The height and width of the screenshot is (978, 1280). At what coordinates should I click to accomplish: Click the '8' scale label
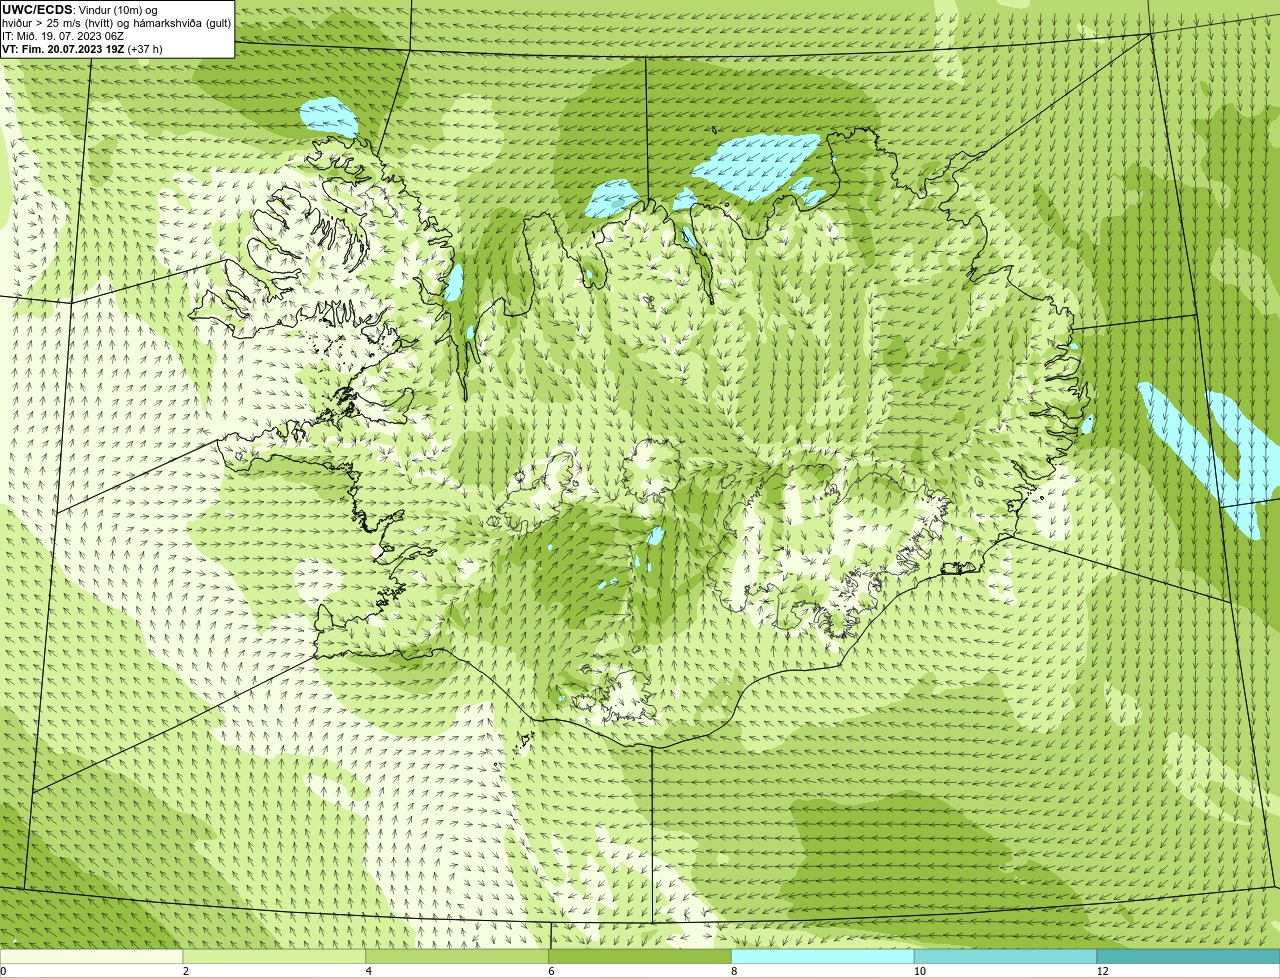click(734, 971)
